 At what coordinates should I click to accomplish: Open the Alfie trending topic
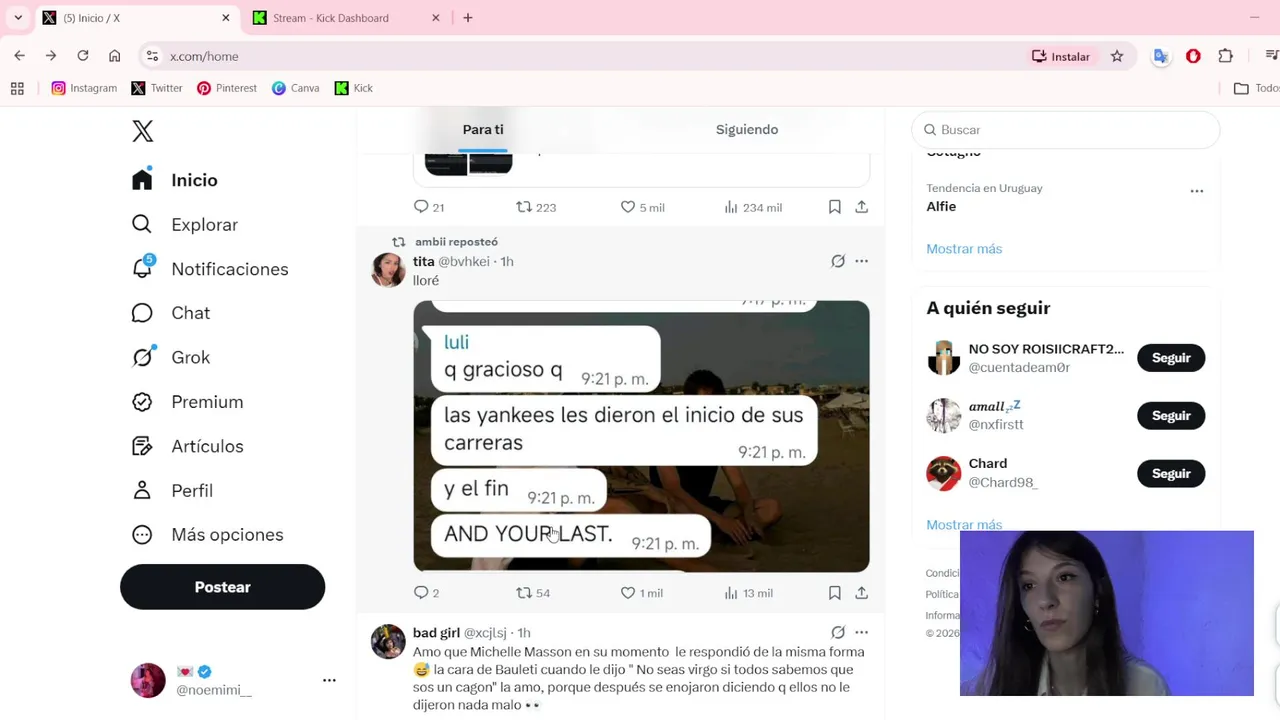941,206
